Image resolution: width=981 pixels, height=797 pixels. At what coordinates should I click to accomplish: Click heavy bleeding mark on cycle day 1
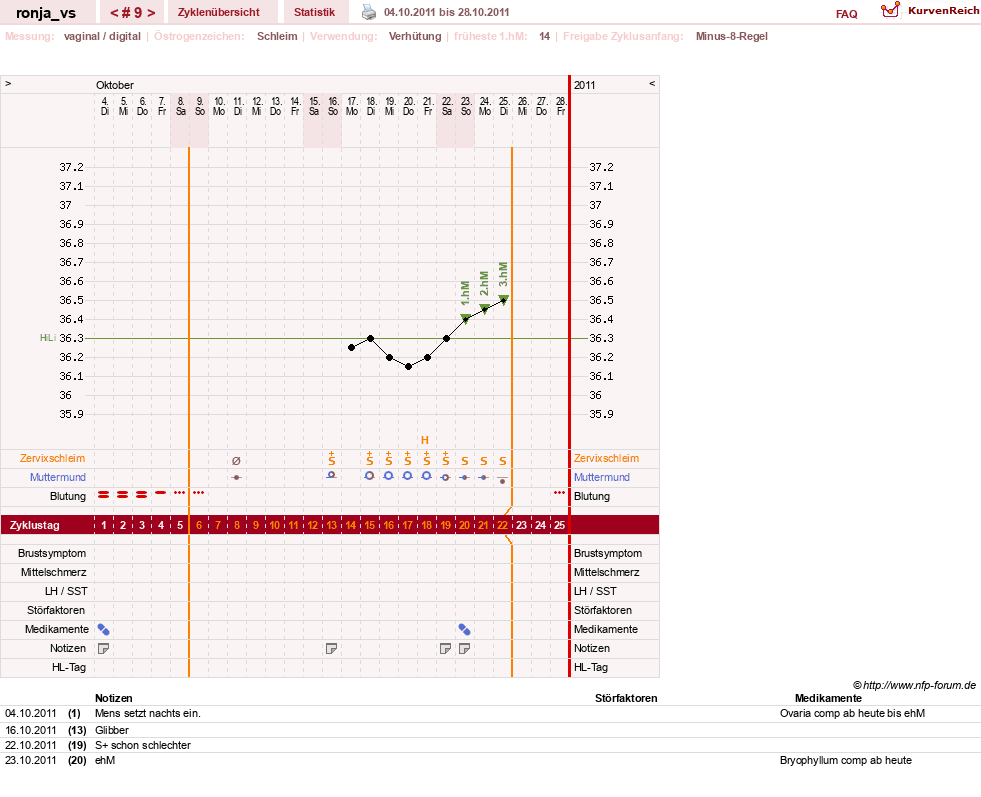pos(104,494)
